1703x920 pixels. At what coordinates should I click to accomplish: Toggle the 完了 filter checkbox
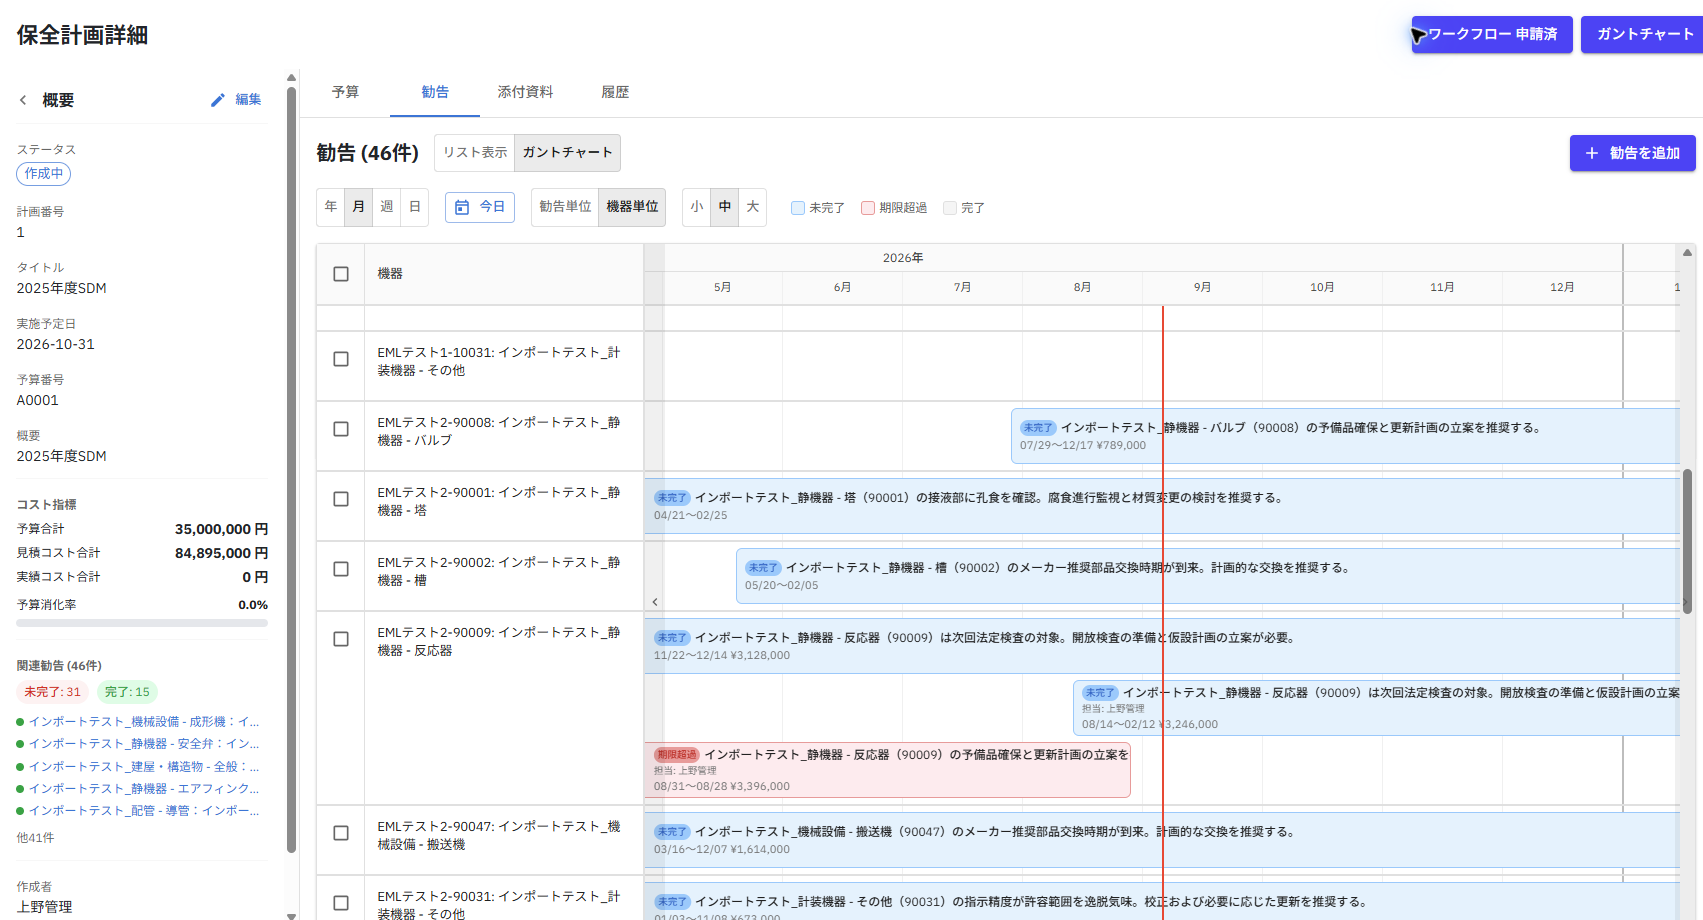pos(950,208)
